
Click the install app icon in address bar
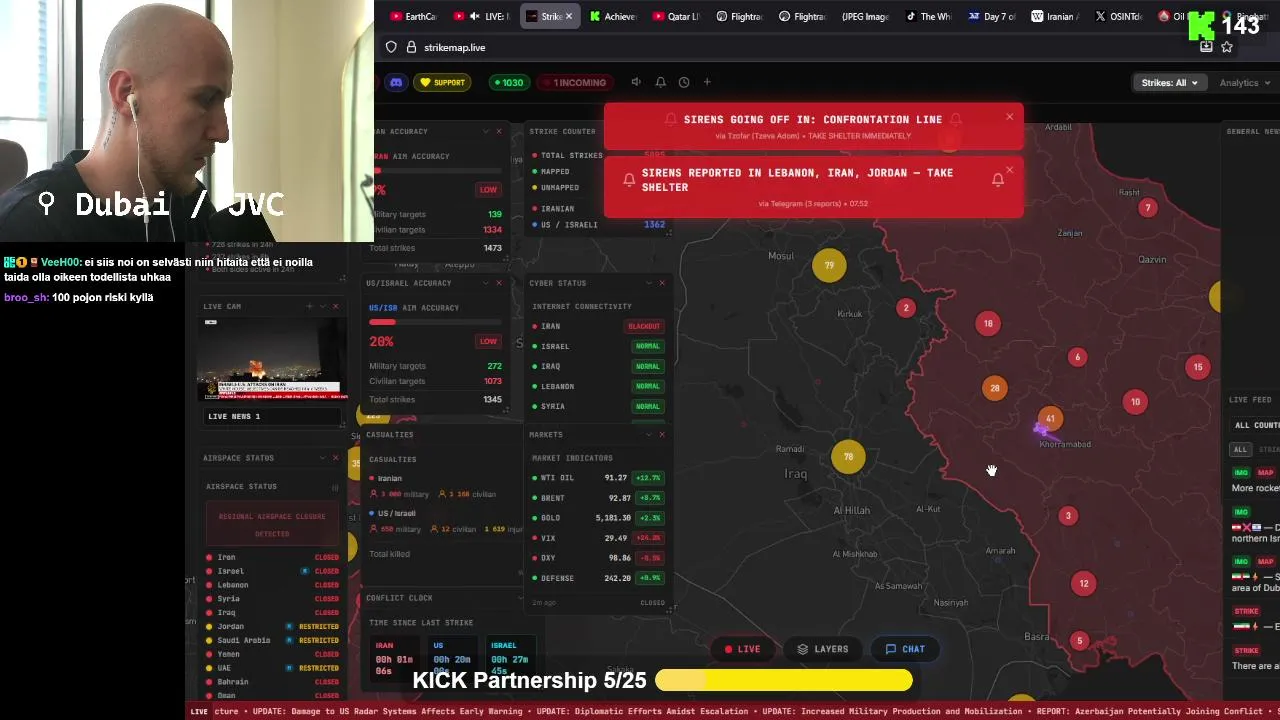(1206, 47)
